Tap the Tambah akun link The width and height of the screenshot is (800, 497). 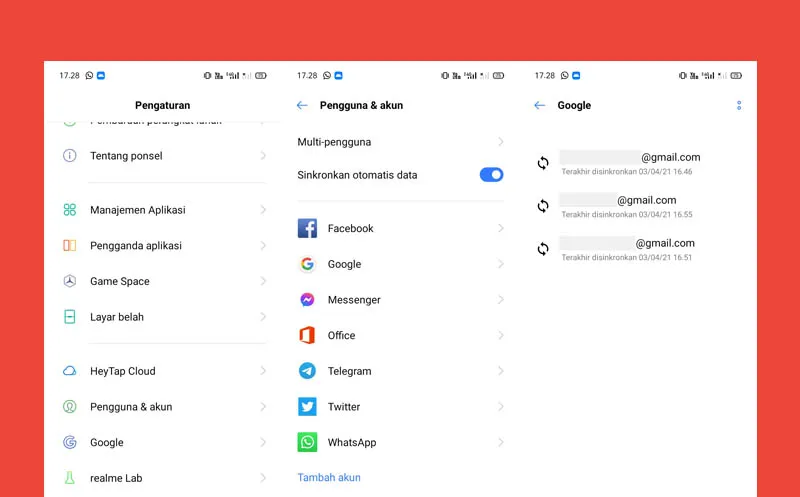(329, 478)
